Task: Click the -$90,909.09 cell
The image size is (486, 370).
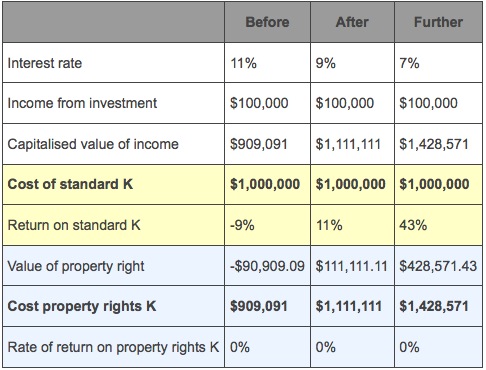Action: [x=267, y=266]
